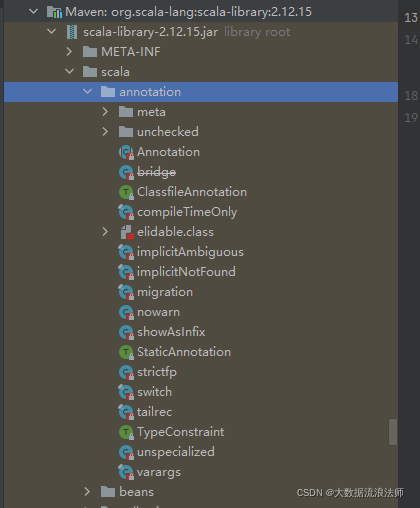Click the StaticAnnotation trait icon
Image resolution: width=420 pixels, height=508 pixels.
tap(126, 352)
